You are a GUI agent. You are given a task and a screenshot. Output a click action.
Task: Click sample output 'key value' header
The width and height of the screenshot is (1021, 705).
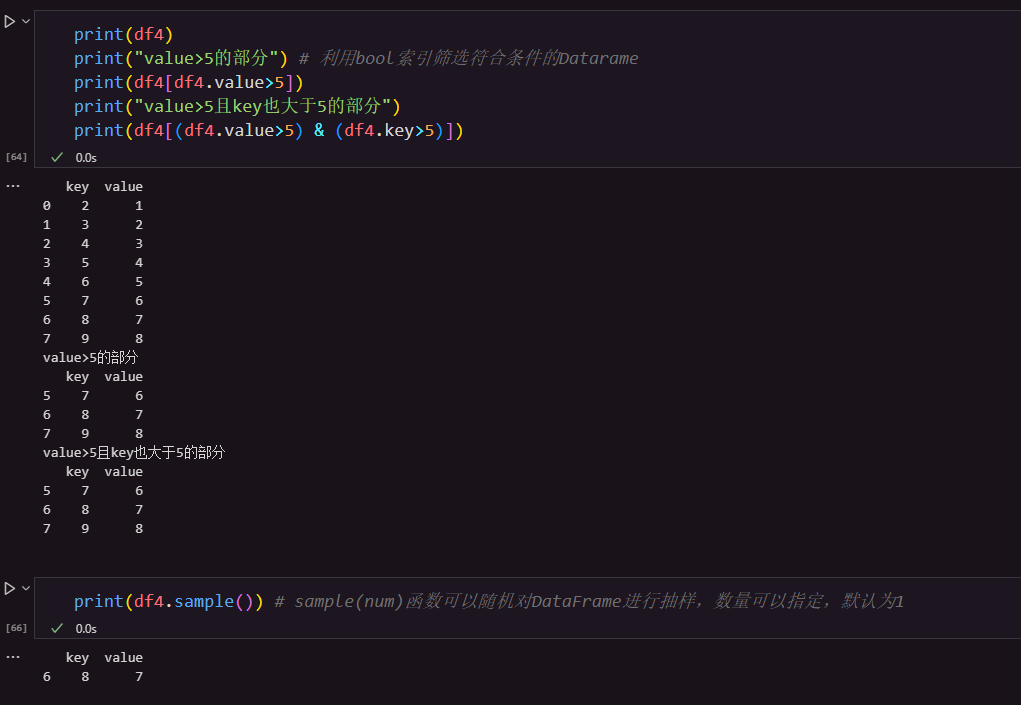click(x=104, y=658)
